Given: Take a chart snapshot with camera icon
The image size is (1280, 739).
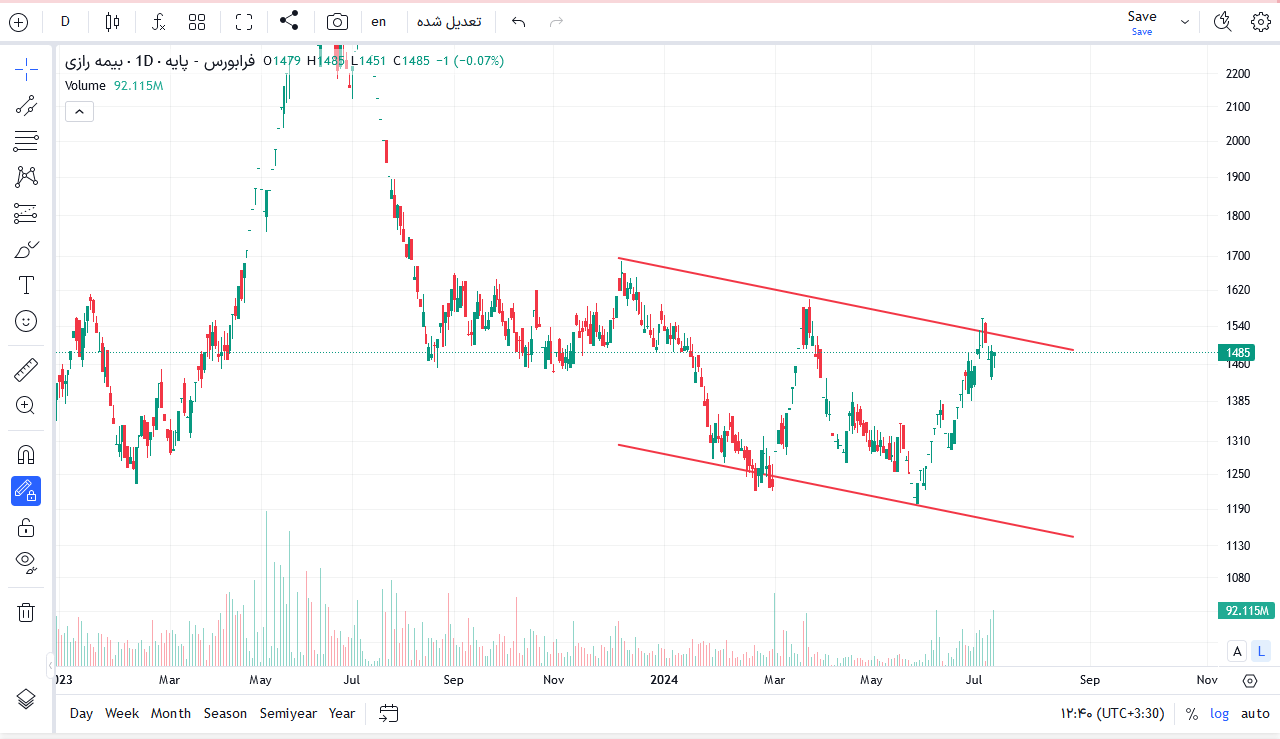Looking at the screenshot, I should [x=338, y=22].
